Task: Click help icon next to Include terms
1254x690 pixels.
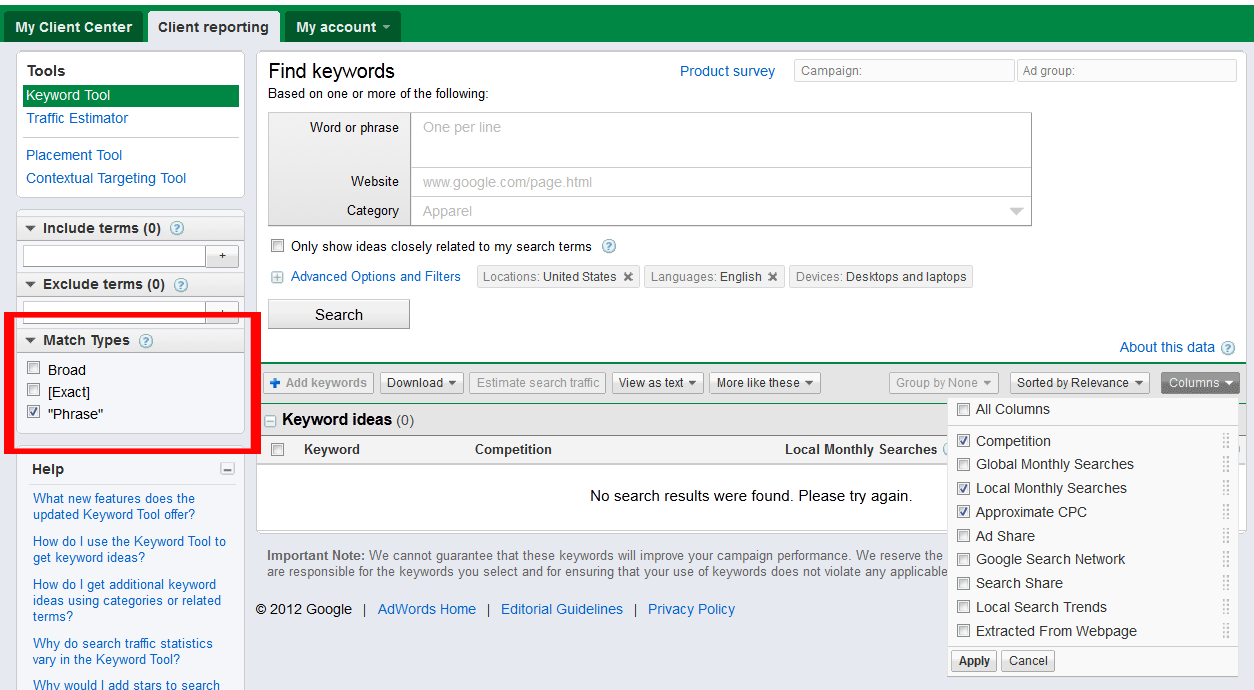Action: (177, 228)
